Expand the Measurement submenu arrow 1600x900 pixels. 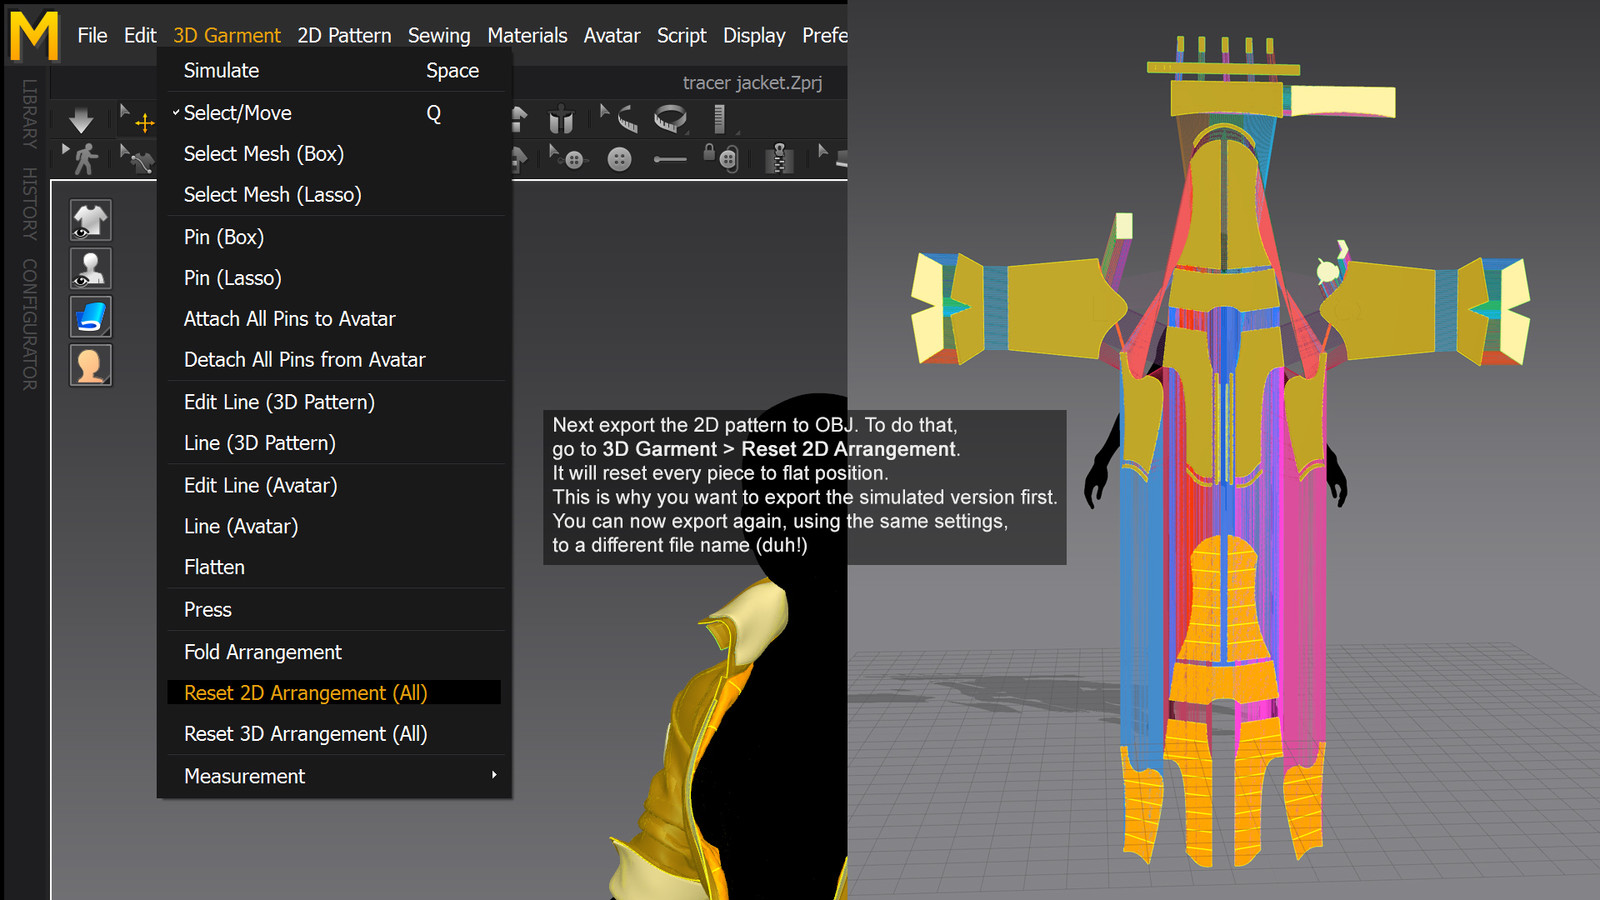coord(494,775)
